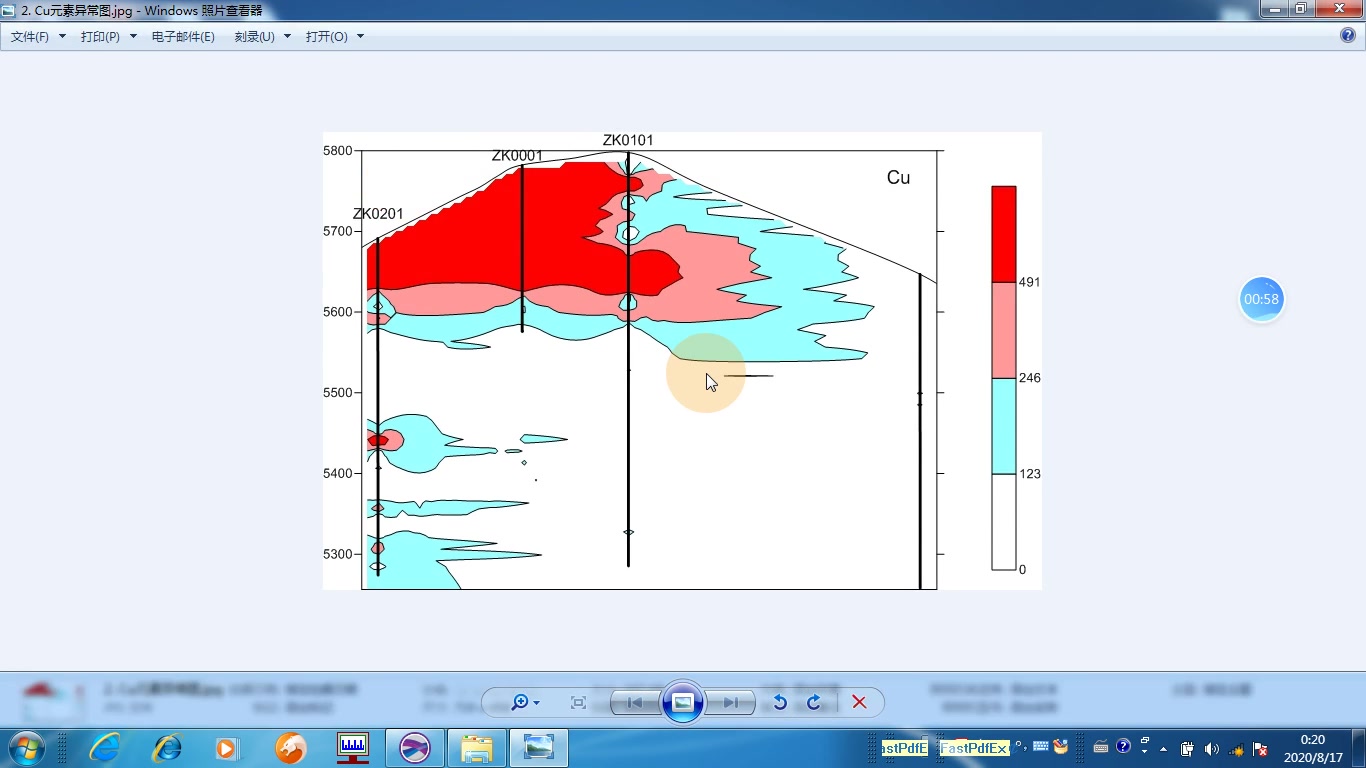This screenshot has width=1366, height=768.
Task: Click the actual size fit icon
Action: coord(578,703)
